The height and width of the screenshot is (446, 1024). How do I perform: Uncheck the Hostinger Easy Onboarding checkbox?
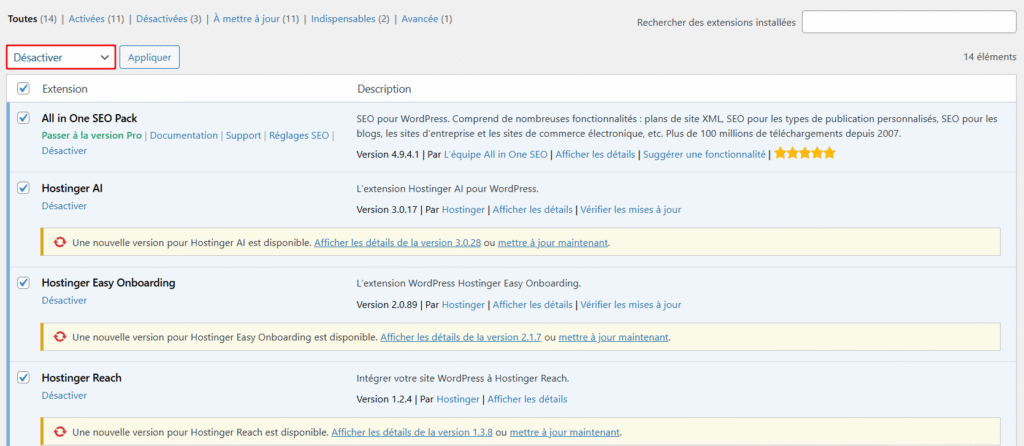point(24,283)
